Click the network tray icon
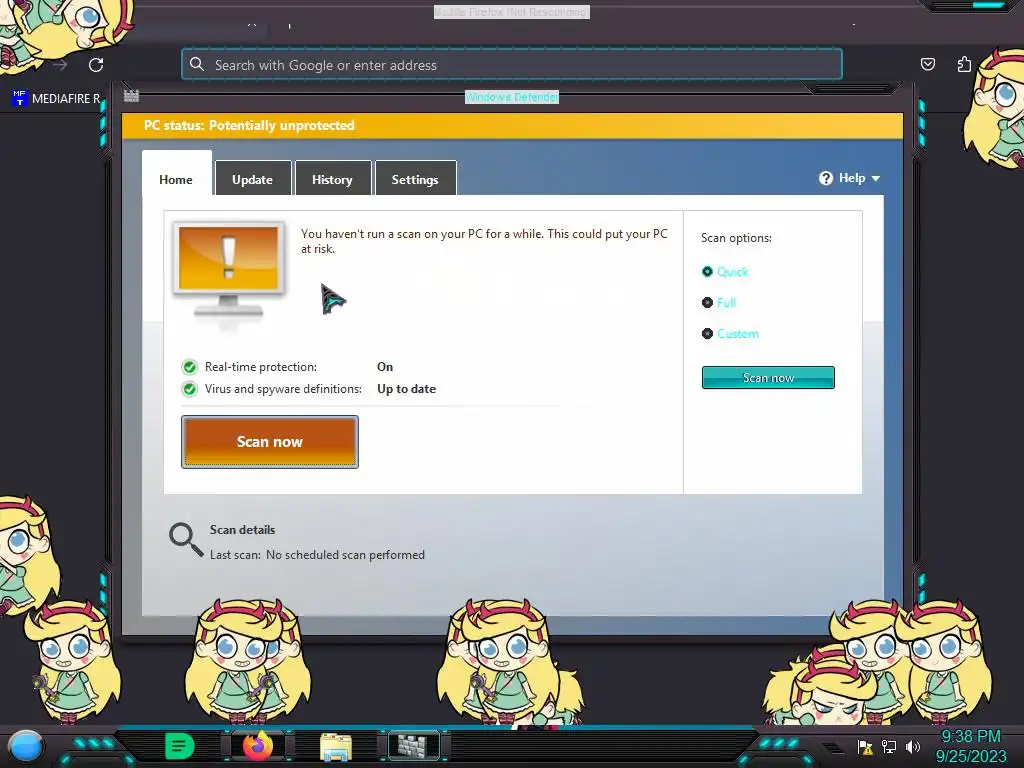 click(x=889, y=746)
